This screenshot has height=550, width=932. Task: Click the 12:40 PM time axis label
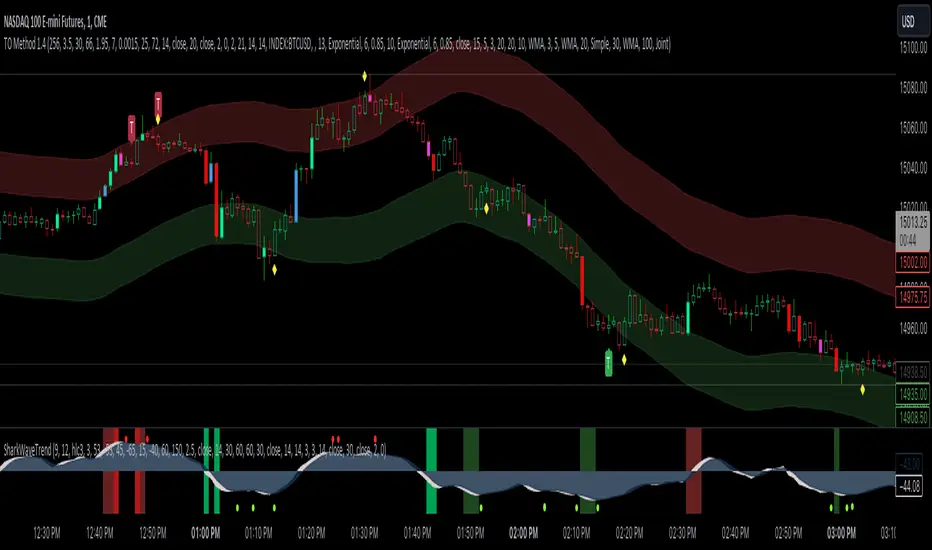coord(100,533)
